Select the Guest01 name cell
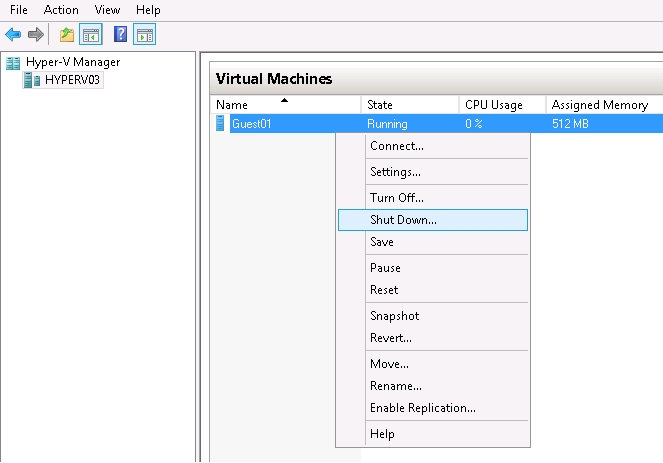This screenshot has height=463, width=663. (251, 124)
